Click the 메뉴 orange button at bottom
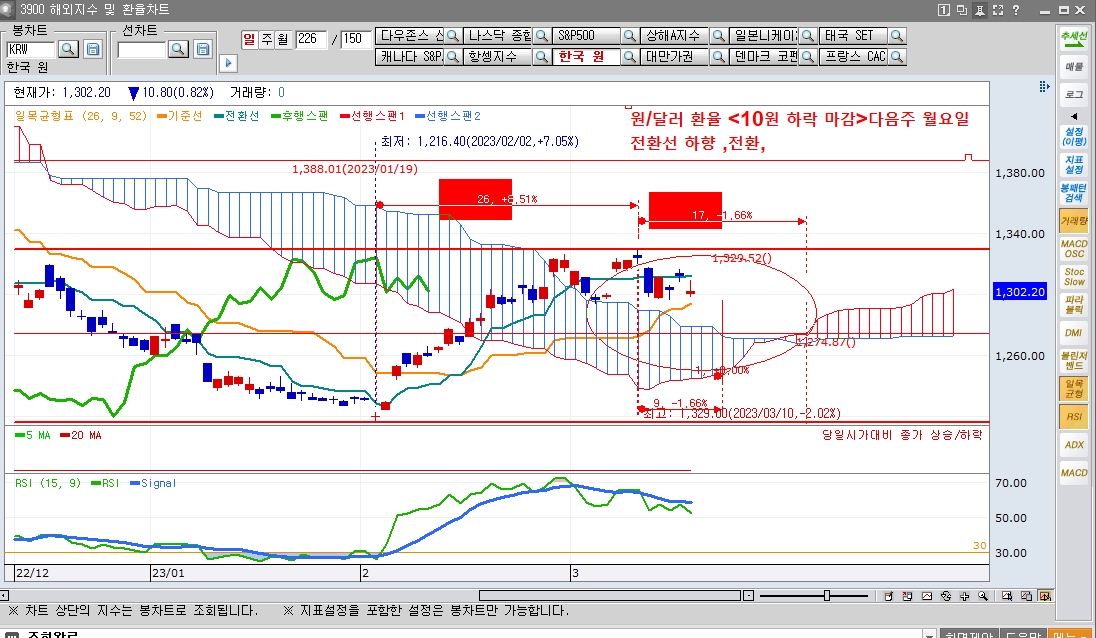This screenshot has height=638, width=1096. click(x=1067, y=635)
